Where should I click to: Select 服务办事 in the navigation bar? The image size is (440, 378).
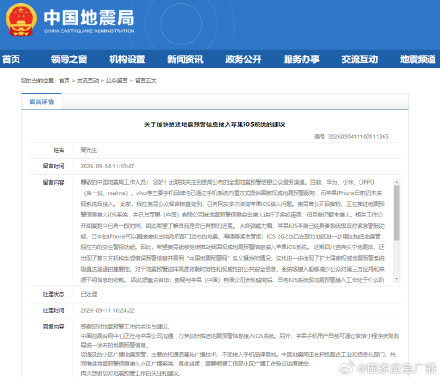pyautogui.click(x=302, y=59)
